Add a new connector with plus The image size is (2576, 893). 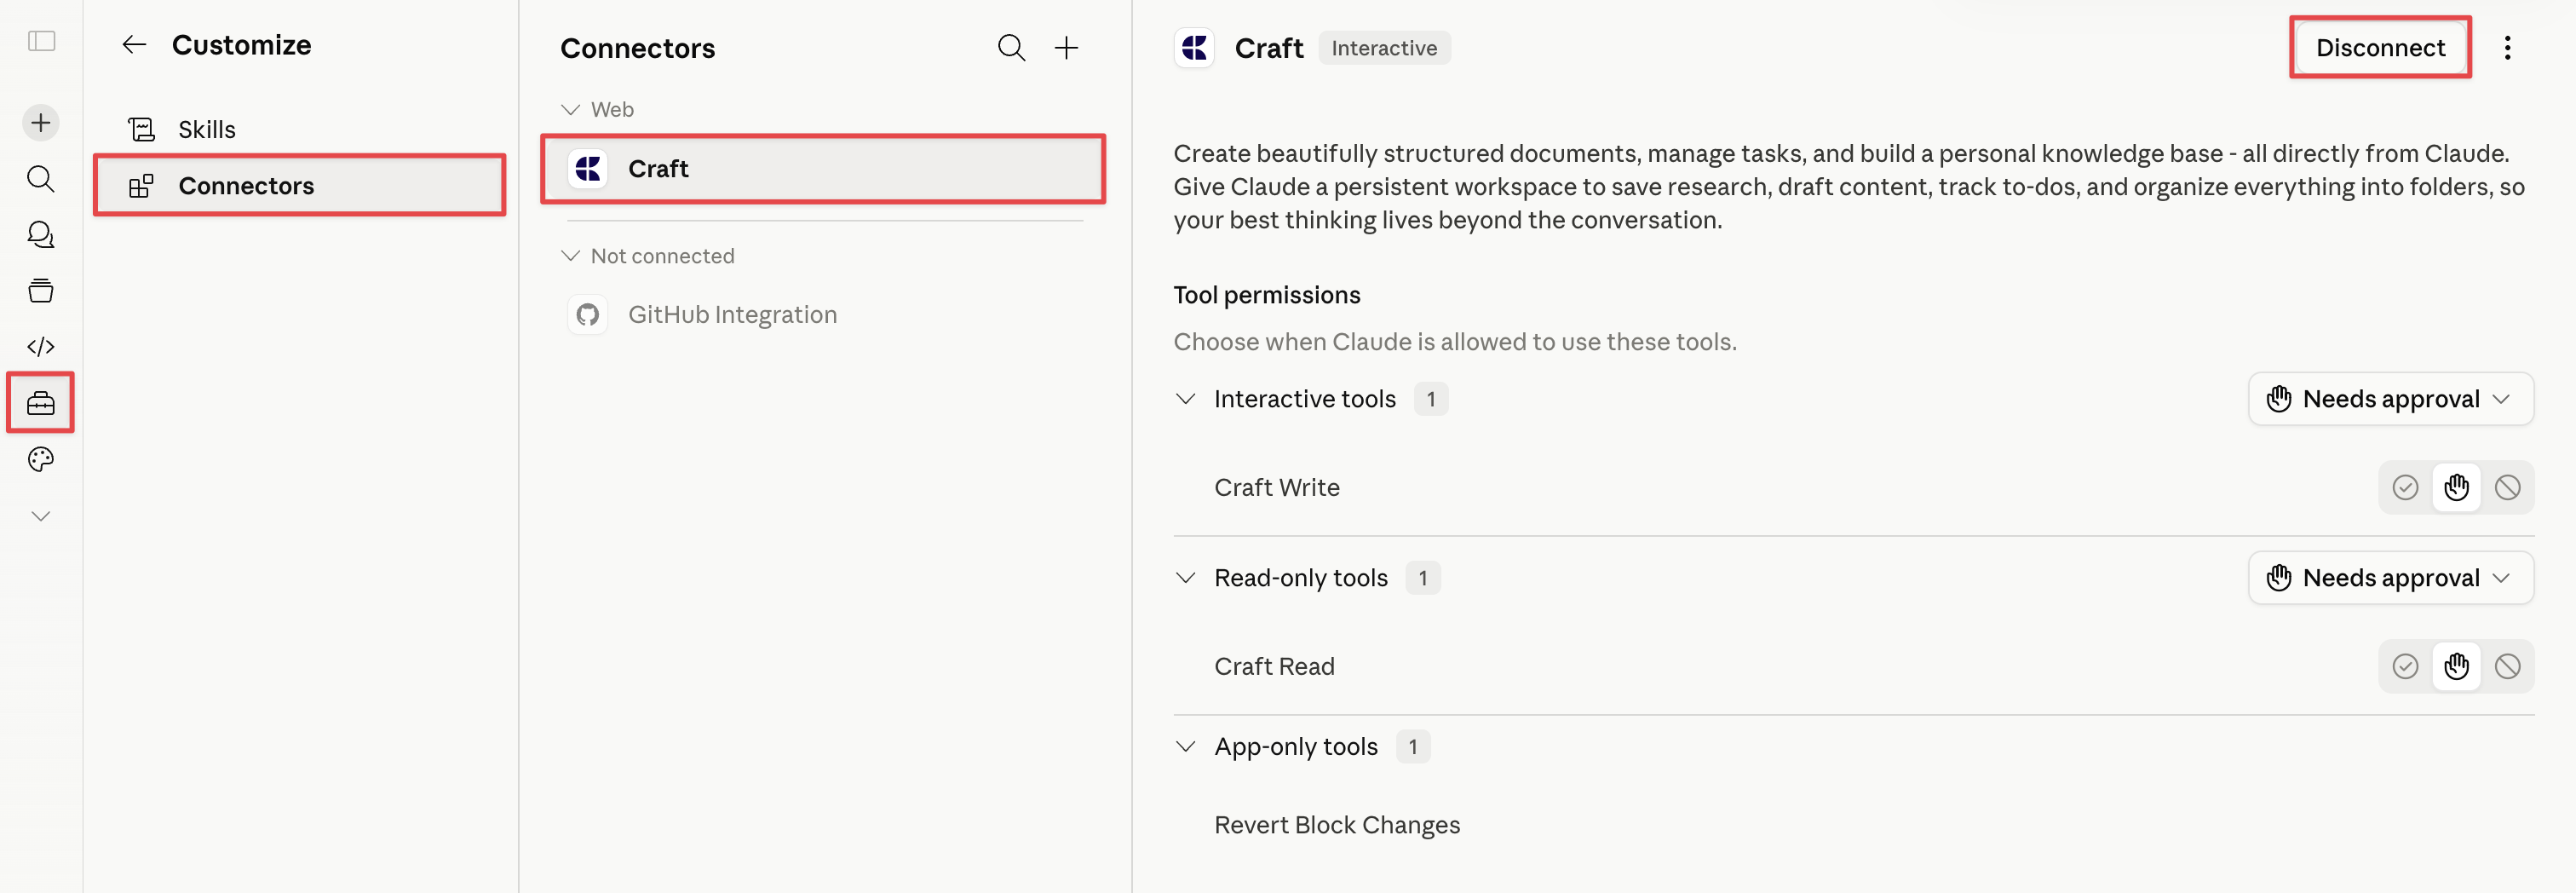coord(1067,48)
